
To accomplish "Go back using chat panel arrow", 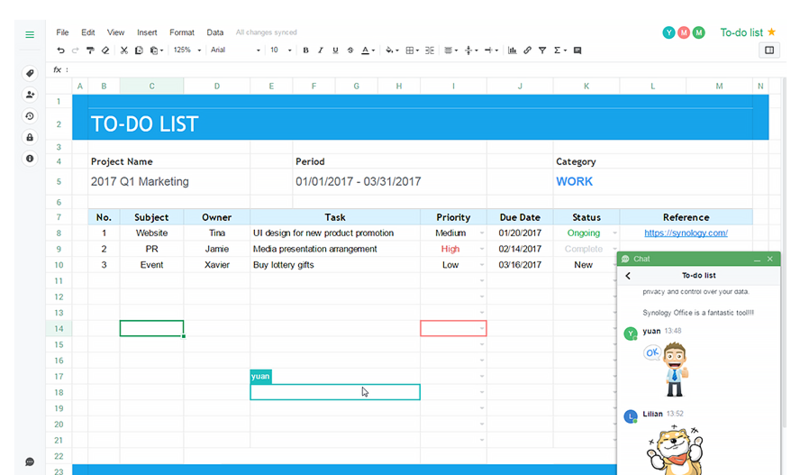I will coord(628,275).
